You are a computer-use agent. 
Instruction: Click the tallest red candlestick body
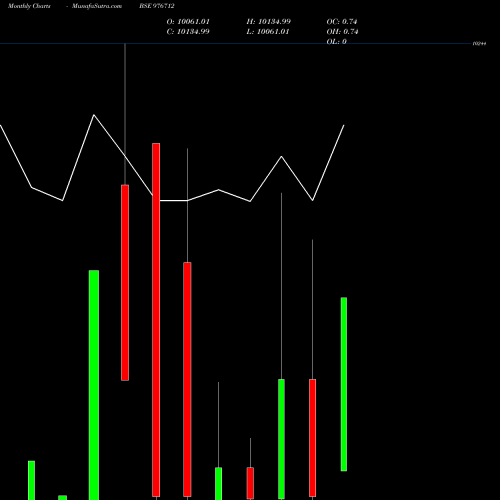point(156,320)
